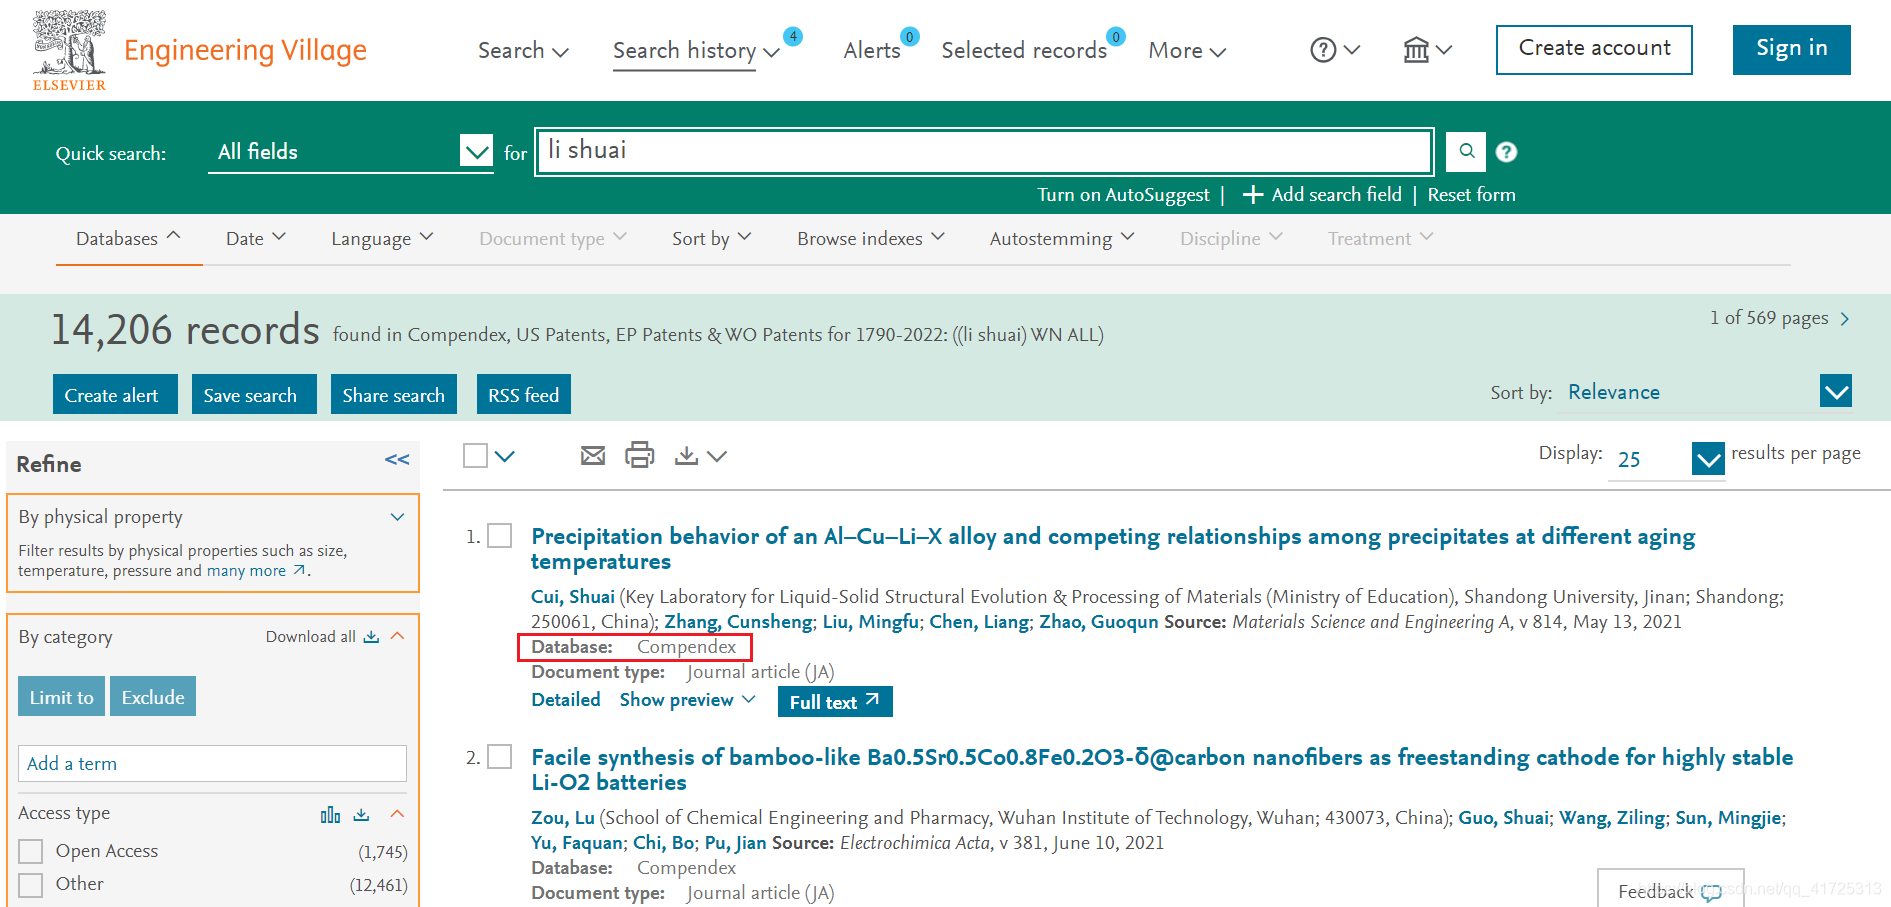Click Reset form link
The width and height of the screenshot is (1891, 907).
coord(1471,195)
